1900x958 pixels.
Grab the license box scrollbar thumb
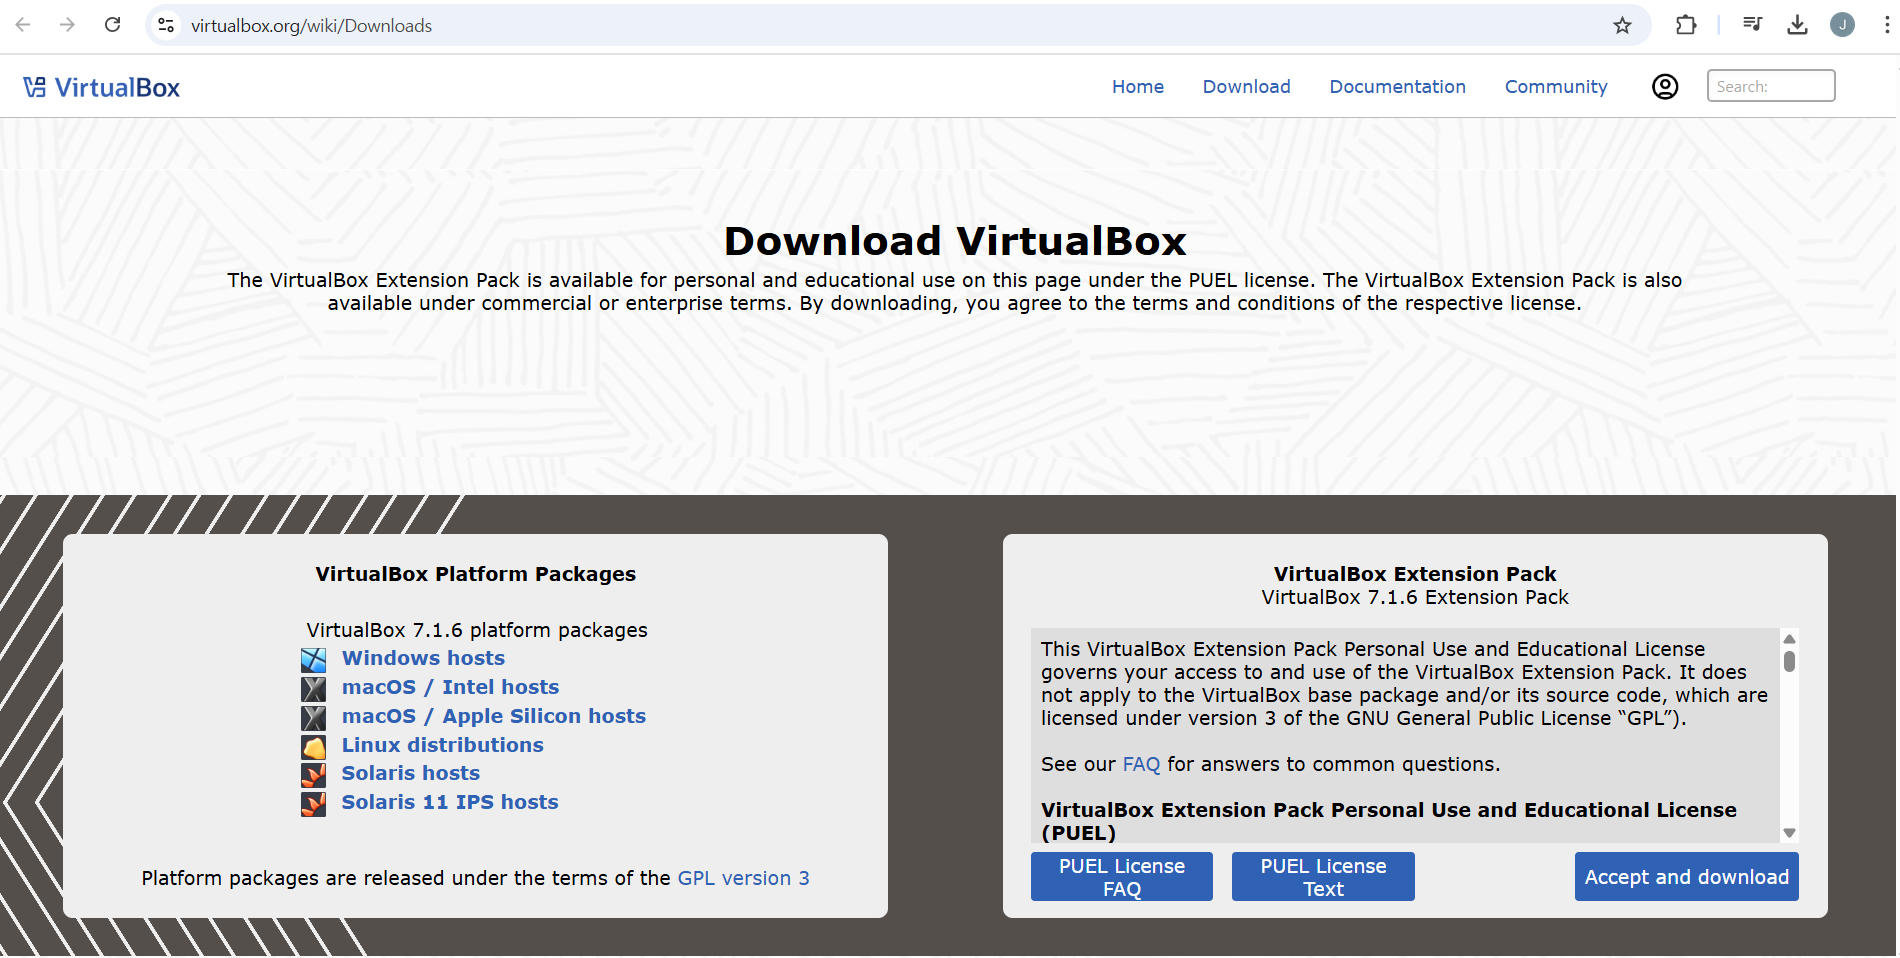tap(1790, 661)
